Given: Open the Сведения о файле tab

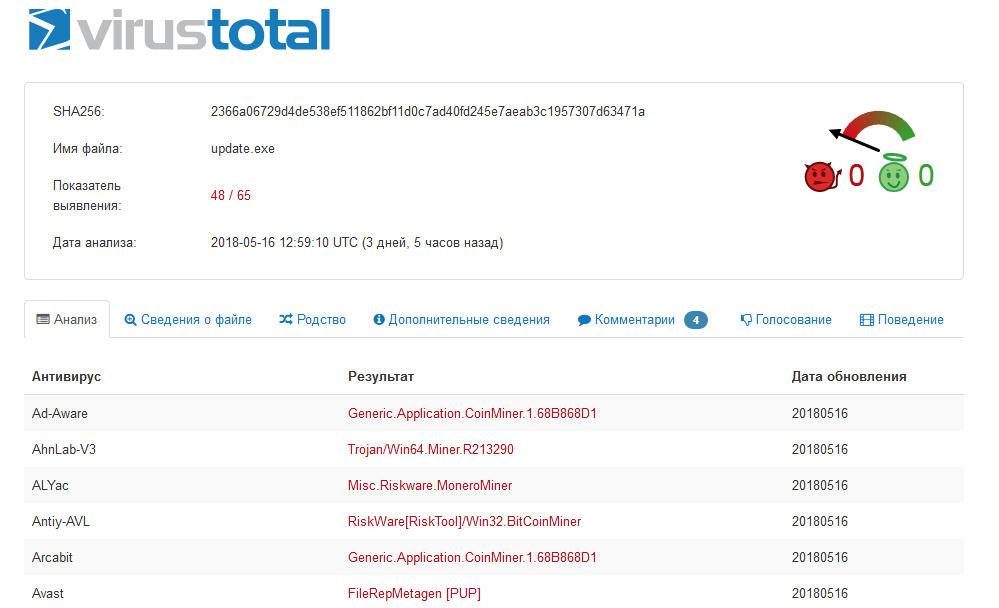Looking at the screenshot, I should pyautogui.click(x=188, y=319).
